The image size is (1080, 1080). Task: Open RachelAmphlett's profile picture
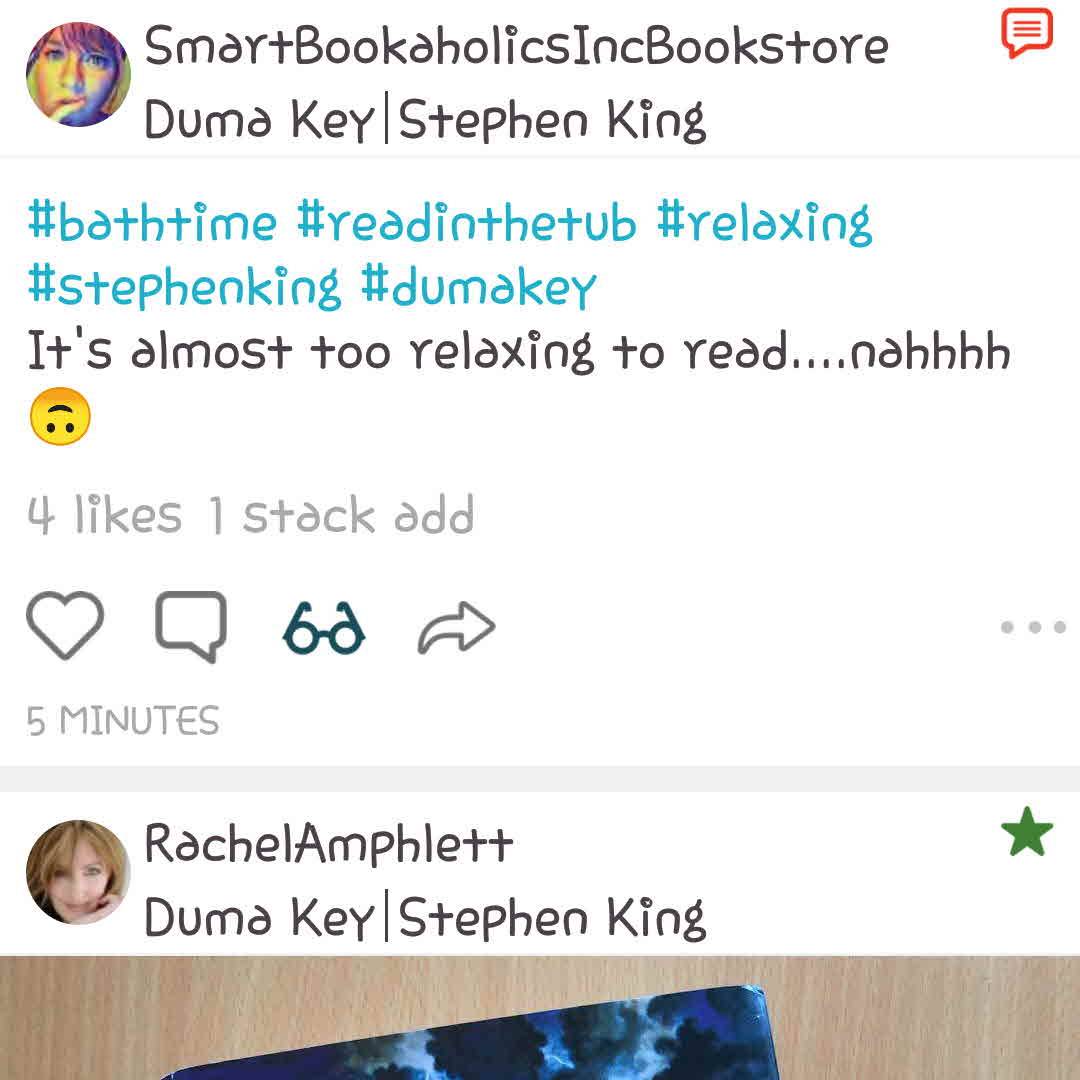coord(79,871)
